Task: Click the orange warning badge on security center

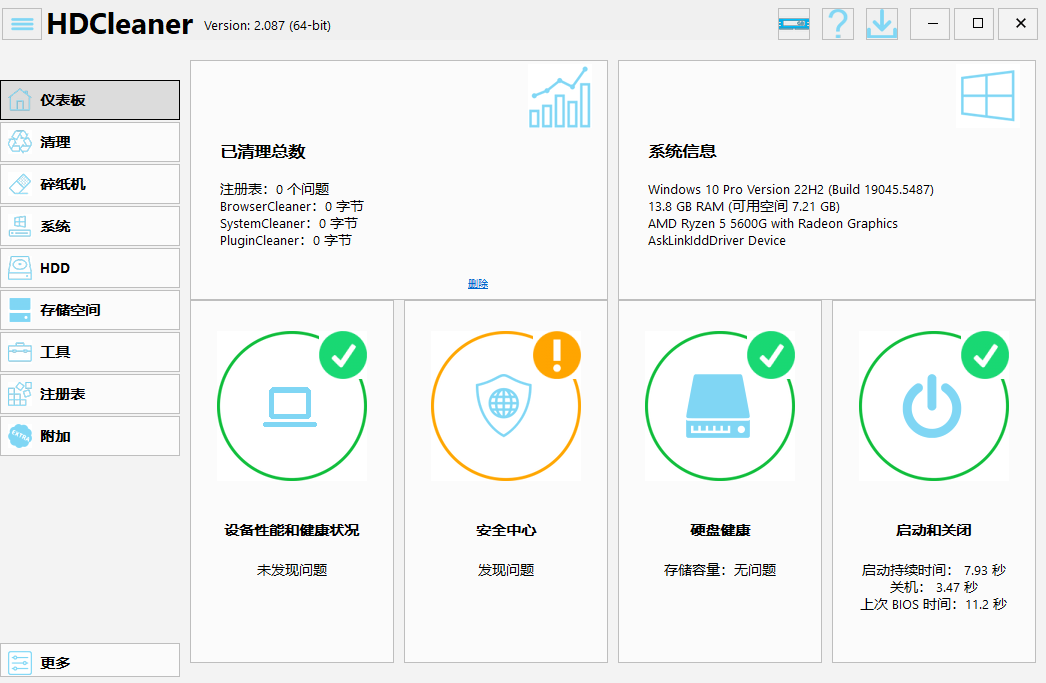Action: pos(557,355)
